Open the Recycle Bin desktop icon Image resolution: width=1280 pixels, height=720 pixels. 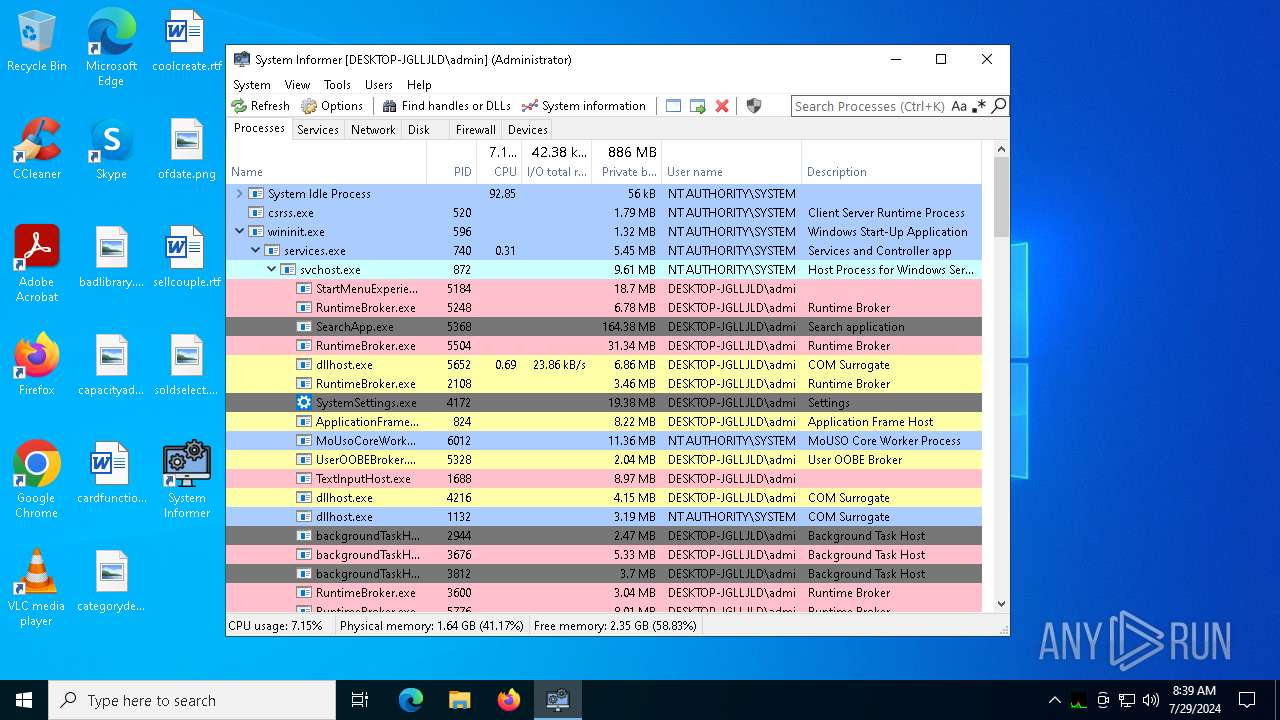coord(37,42)
